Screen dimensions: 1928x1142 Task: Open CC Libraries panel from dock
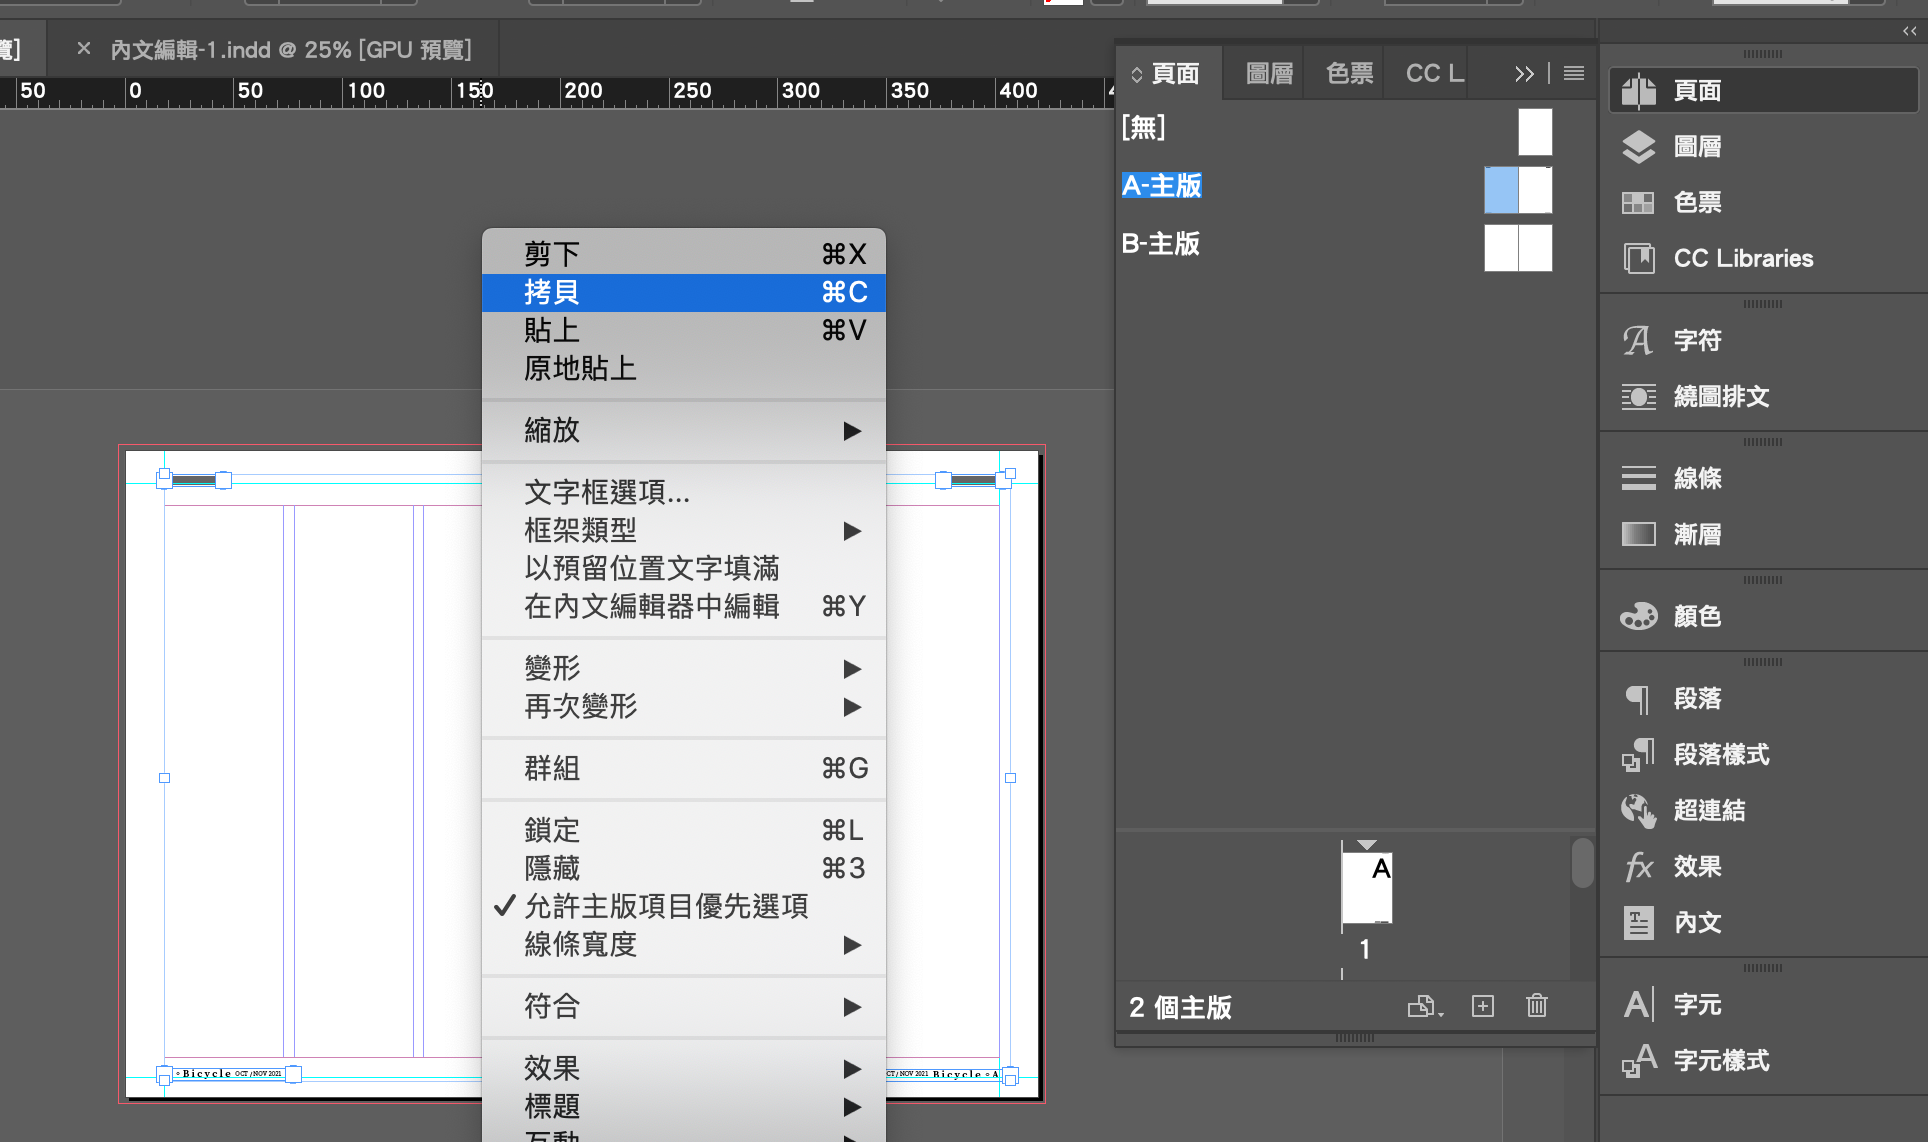tap(1638, 259)
